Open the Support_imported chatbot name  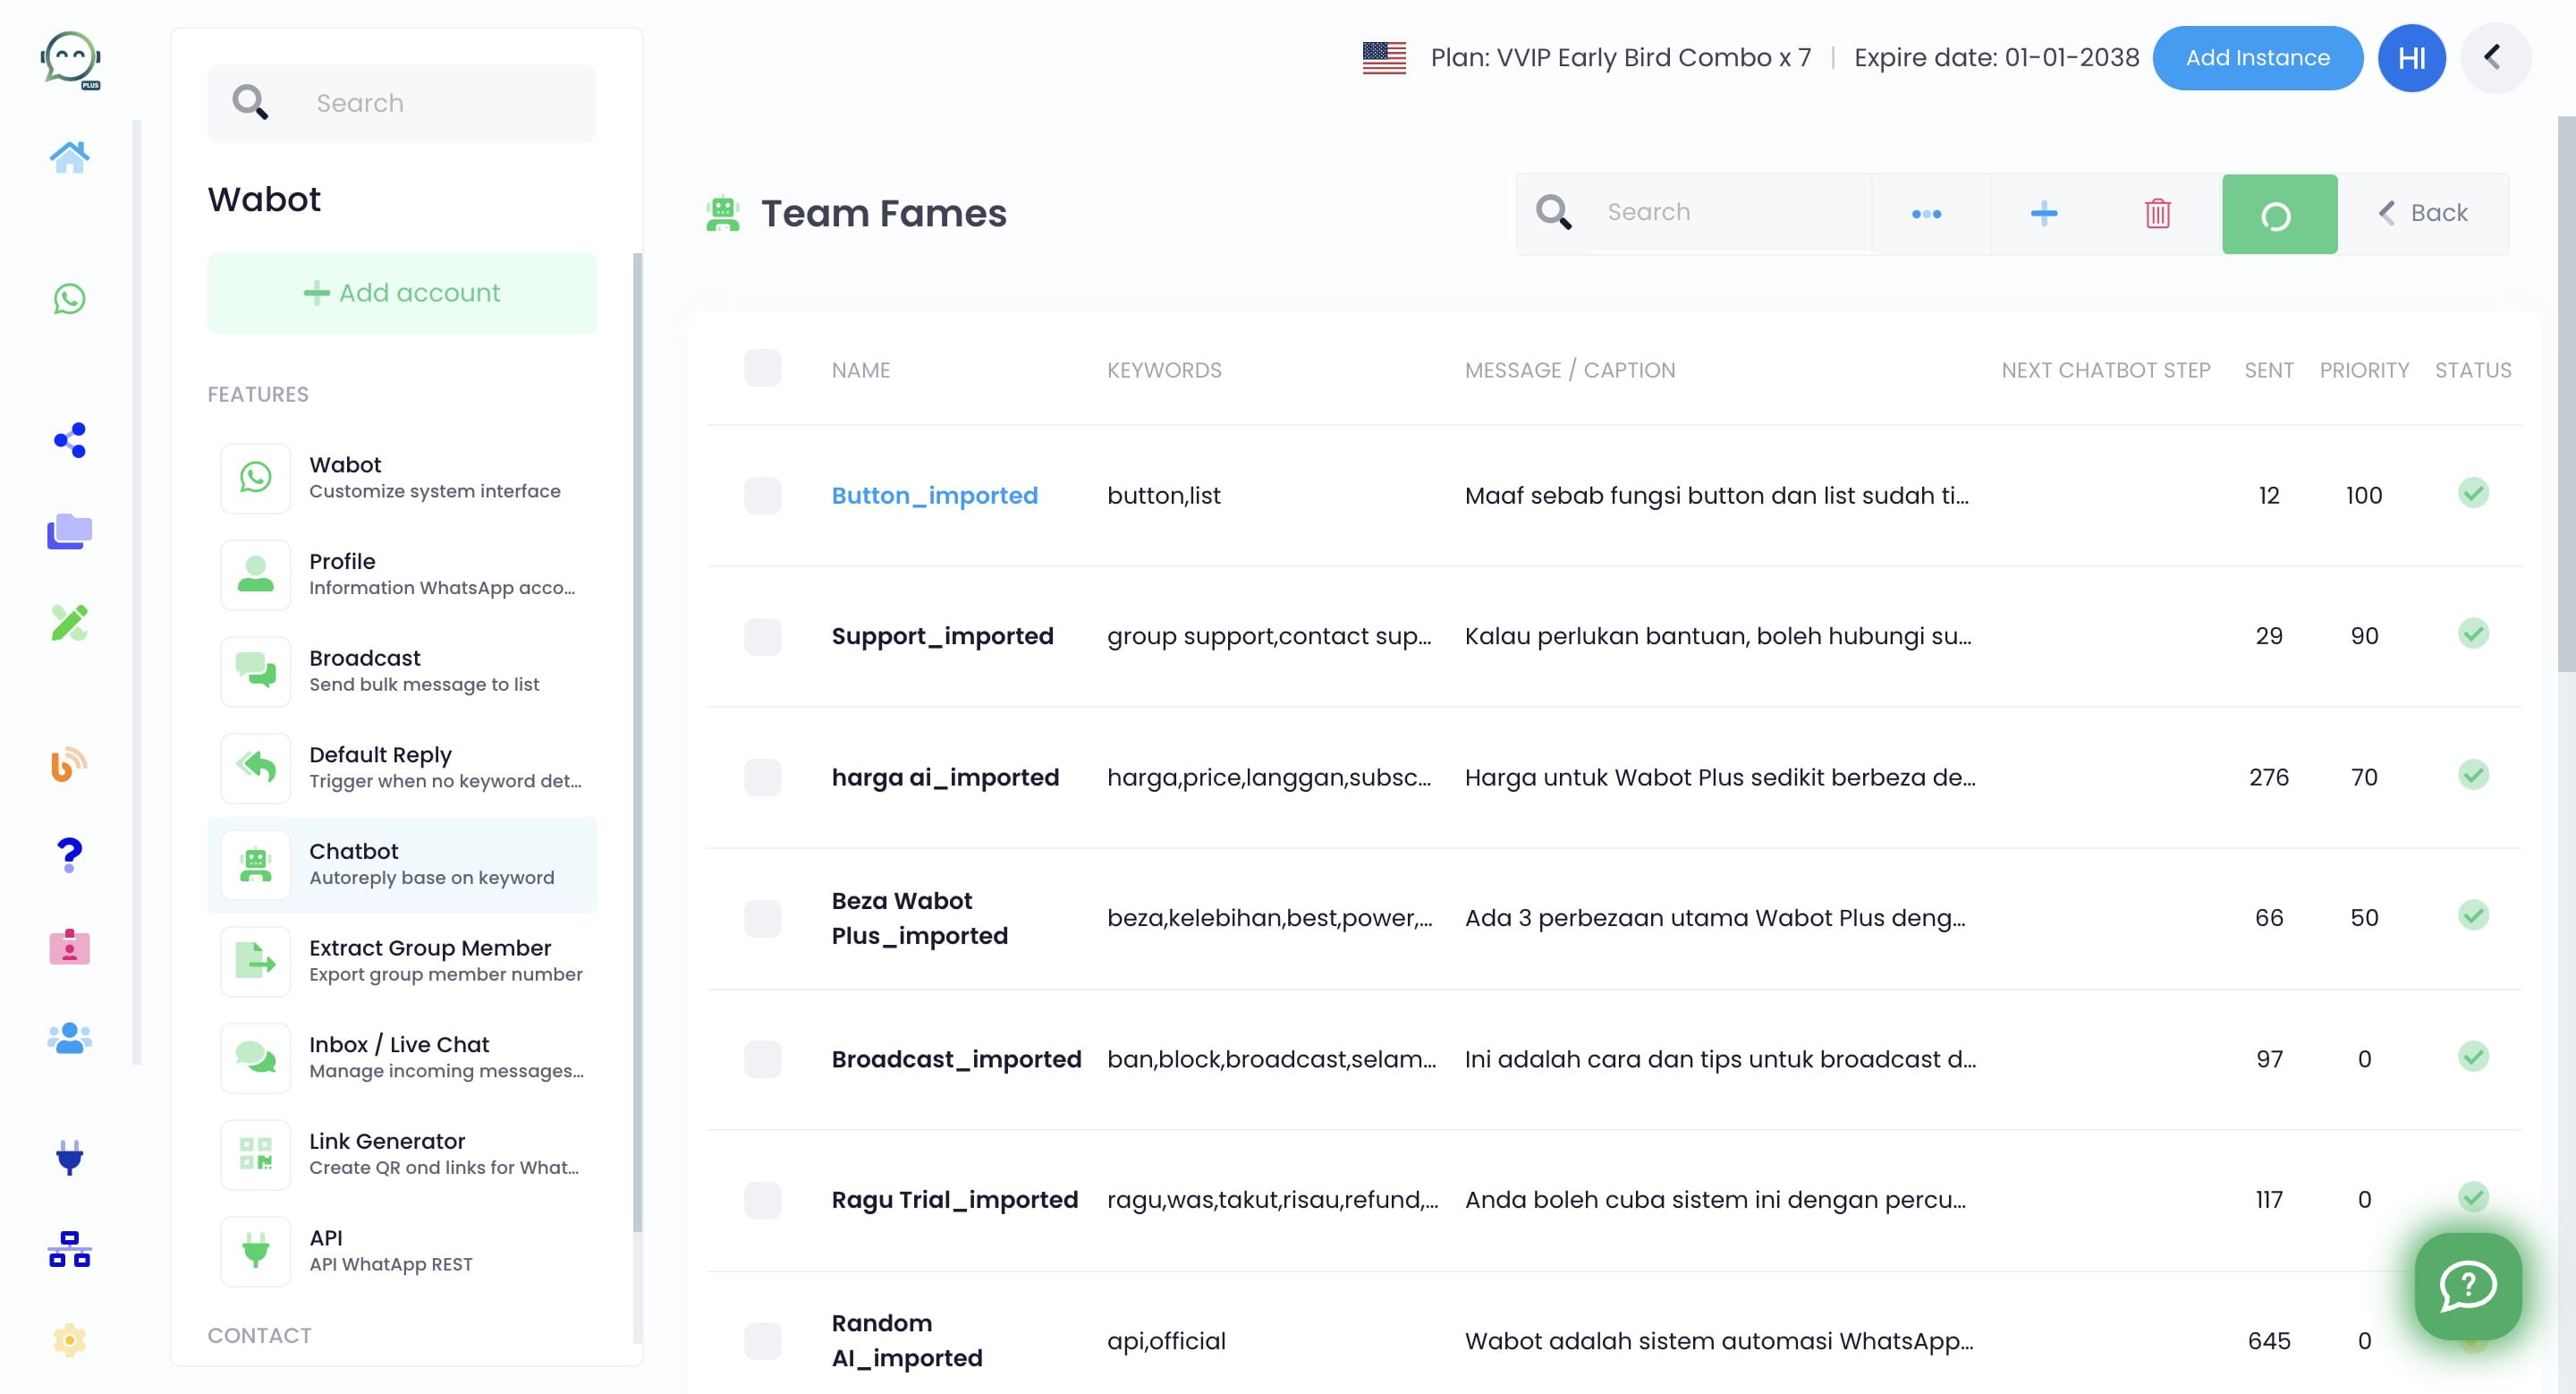tap(942, 636)
